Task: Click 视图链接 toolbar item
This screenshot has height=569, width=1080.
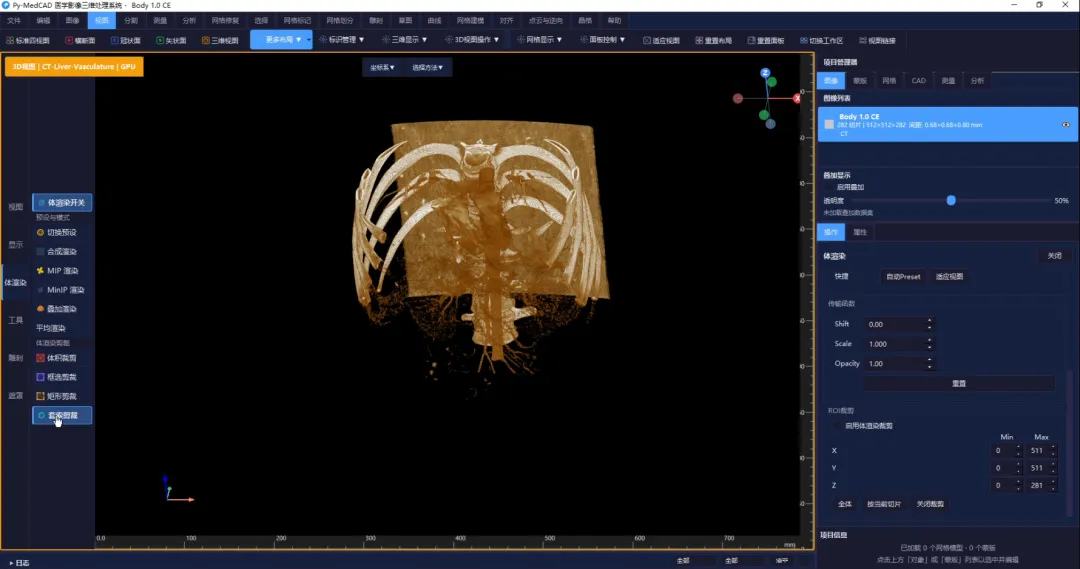Action: coord(877,41)
